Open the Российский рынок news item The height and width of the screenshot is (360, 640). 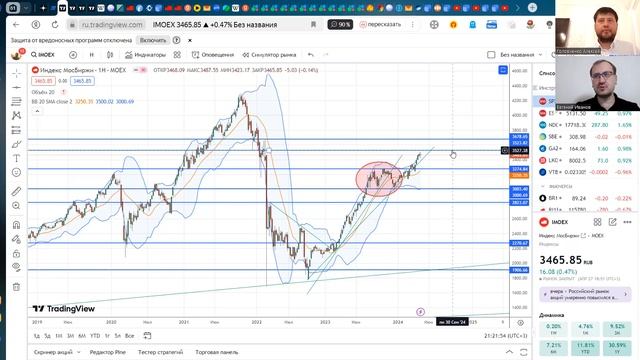(x=586, y=294)
